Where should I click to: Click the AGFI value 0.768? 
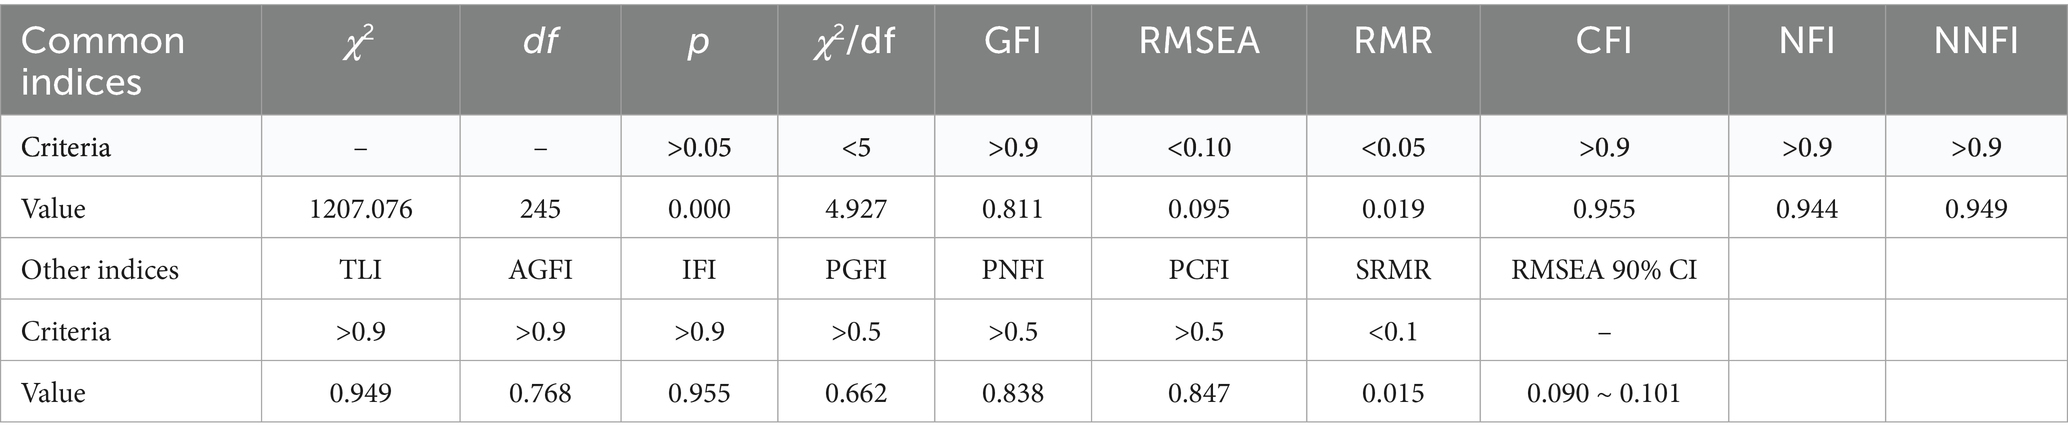tap(540, 393)
